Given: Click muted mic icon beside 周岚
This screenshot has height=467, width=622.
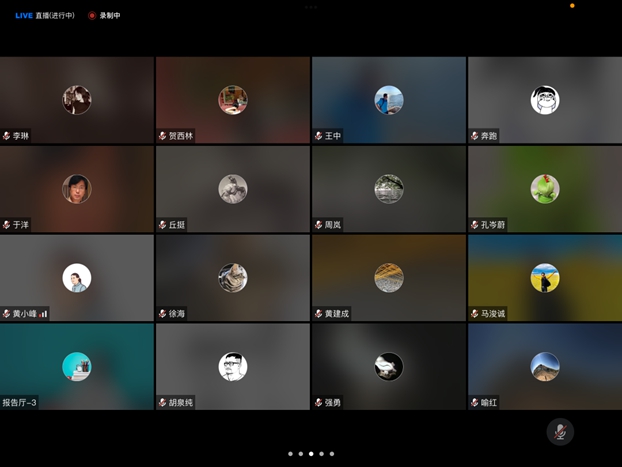Looking at the screenshot, I should click(x=319, y=225).
